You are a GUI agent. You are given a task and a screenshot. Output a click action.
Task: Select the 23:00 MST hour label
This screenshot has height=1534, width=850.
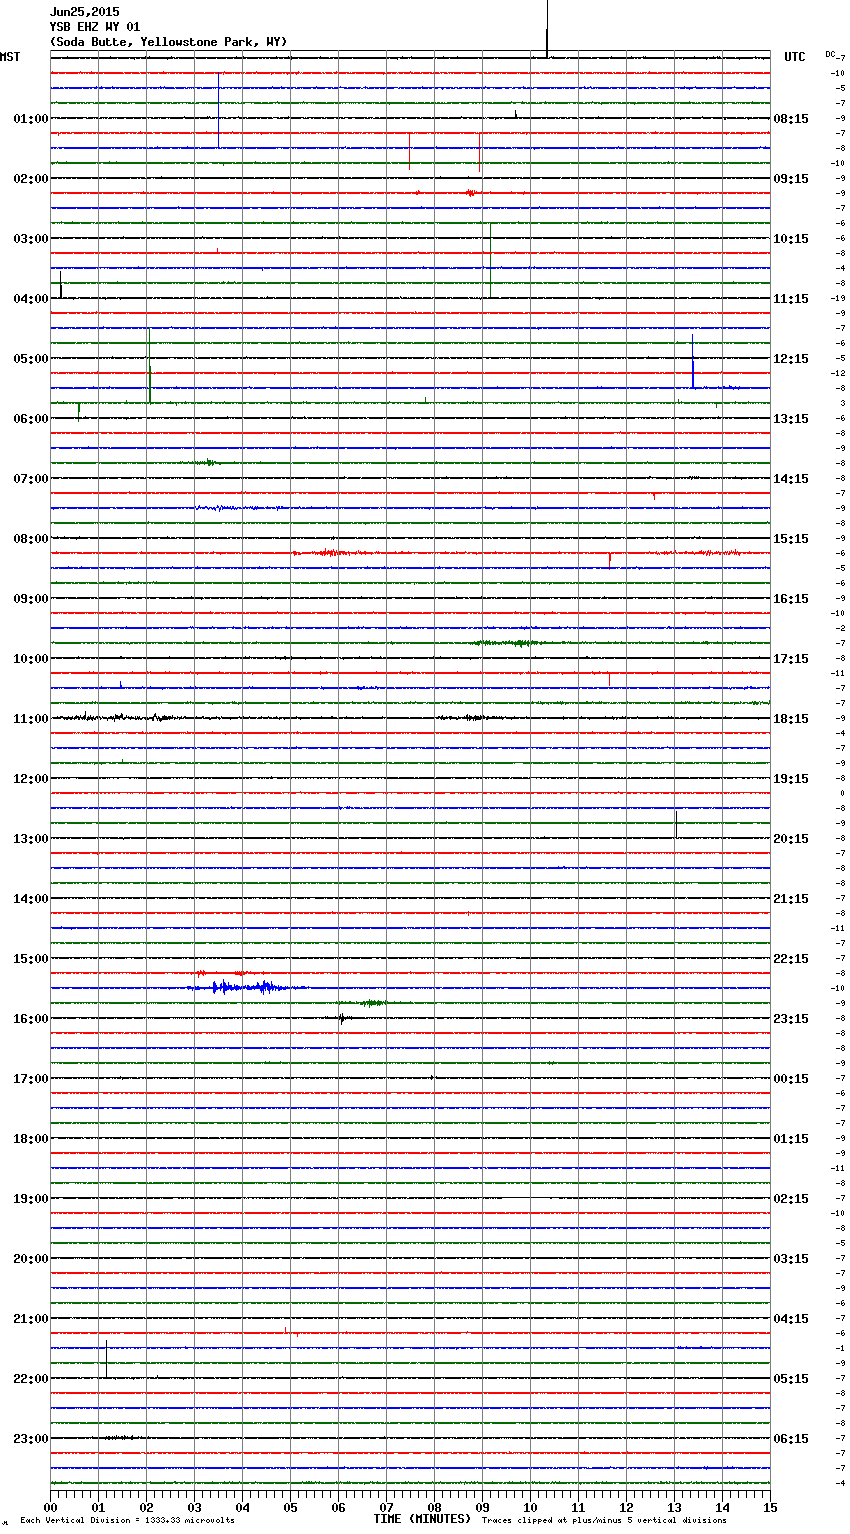(x=31, y=1439)
